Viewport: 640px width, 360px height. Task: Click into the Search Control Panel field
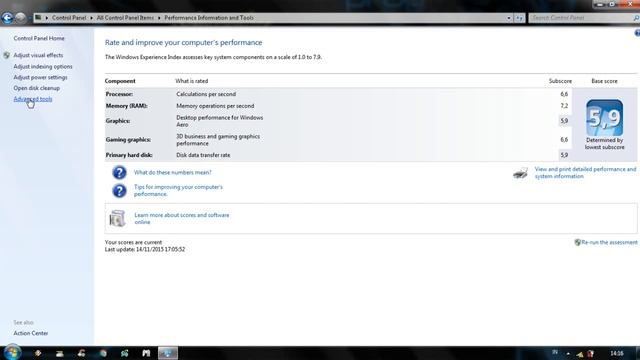pos(581,18)
